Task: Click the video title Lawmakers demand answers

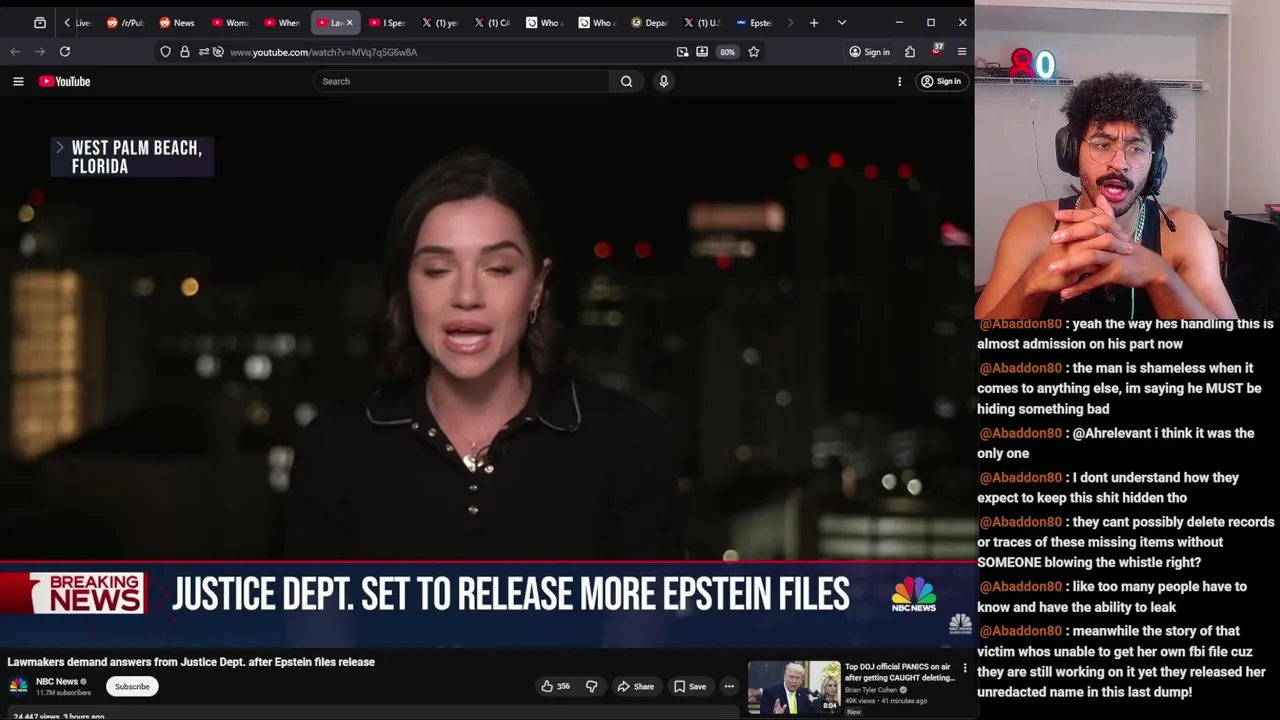Action: click(191, 662)
